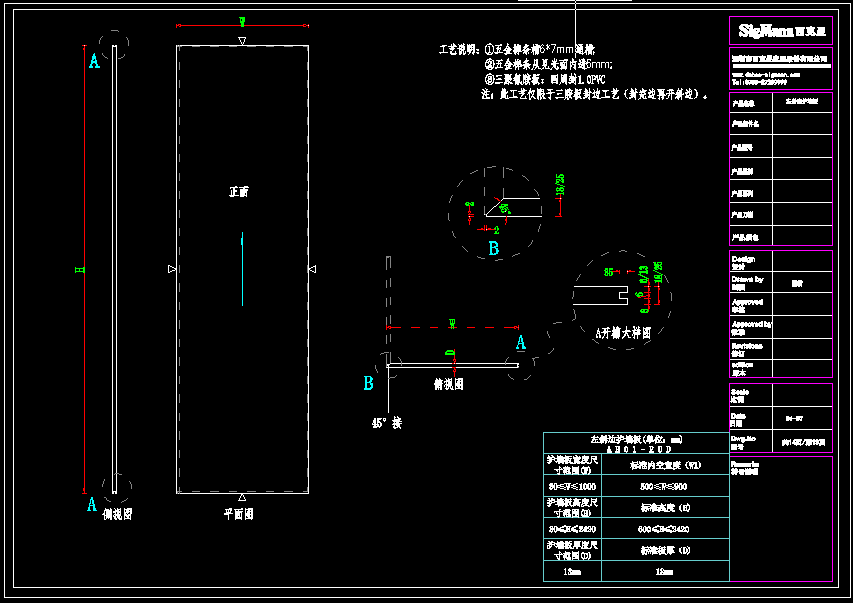Click the cyan A label at top of side view

coord(94,61)
